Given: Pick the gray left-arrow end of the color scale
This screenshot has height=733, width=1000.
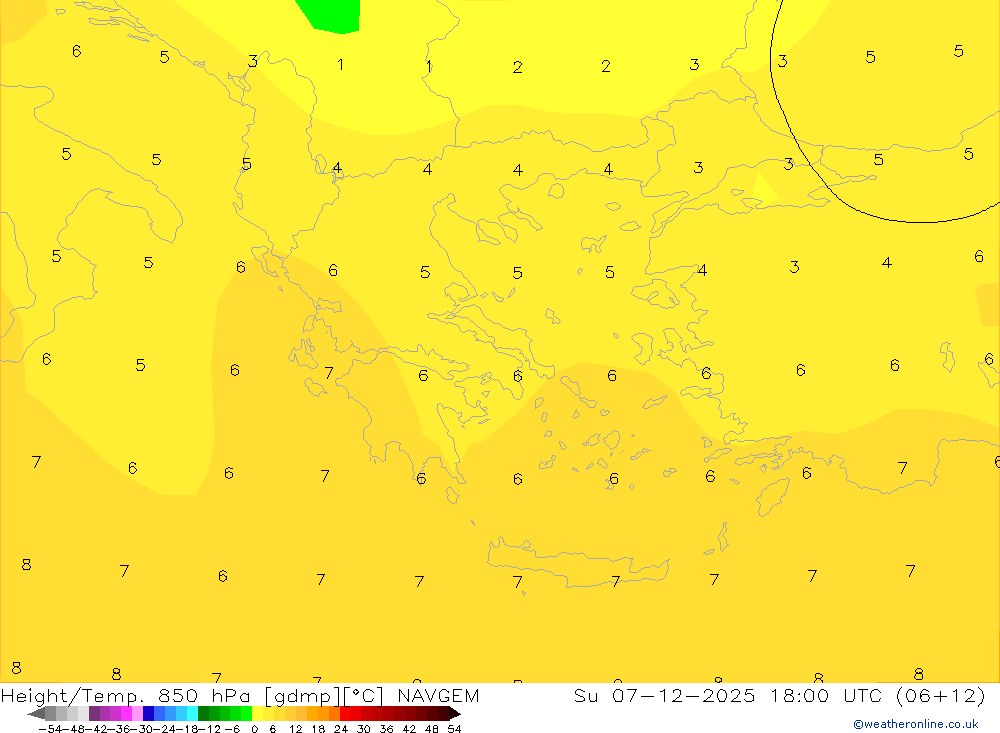Looking at the screenshot, I should point(36,714).
